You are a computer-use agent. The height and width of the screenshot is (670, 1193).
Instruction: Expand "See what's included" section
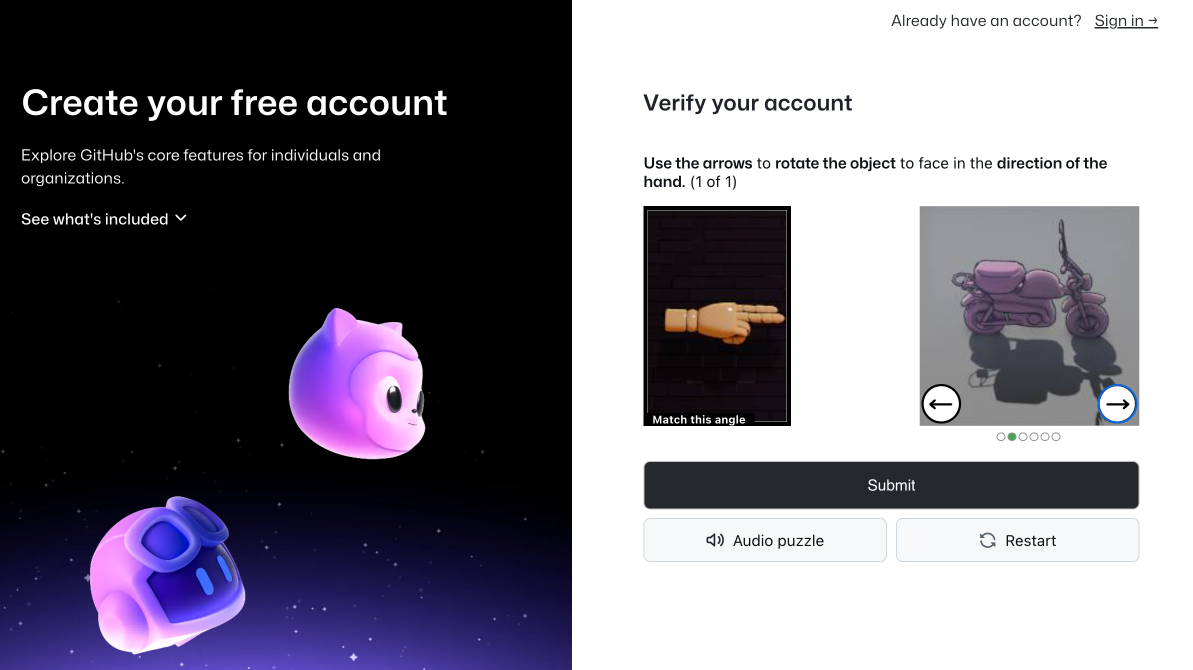[103, 219]
